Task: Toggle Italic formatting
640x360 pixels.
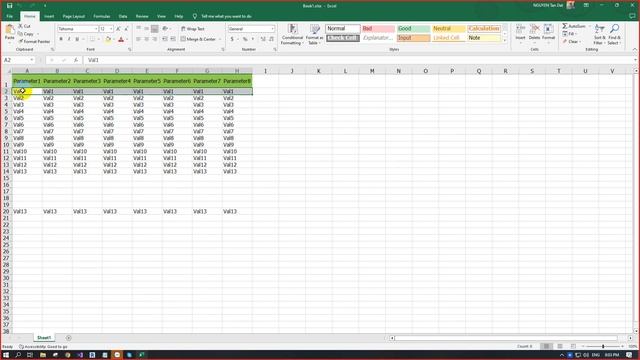Action: tap(69, 40)
